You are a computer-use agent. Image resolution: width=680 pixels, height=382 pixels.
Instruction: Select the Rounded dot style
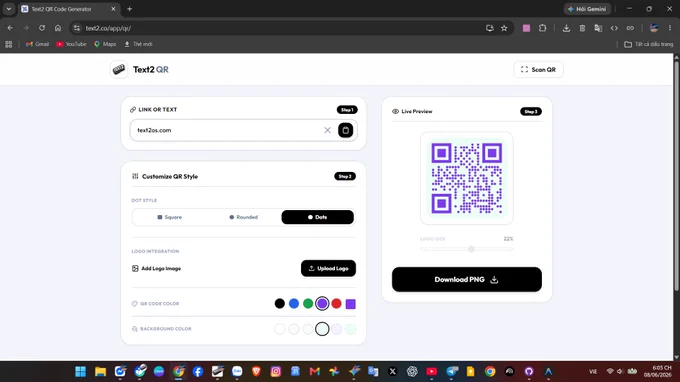(x=243, y=217)
